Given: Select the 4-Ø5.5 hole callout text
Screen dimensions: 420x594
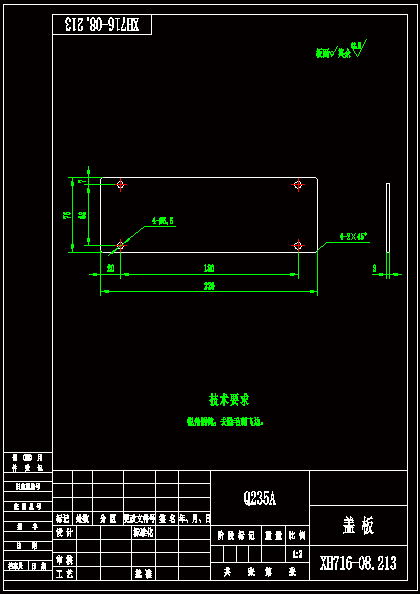Looking at the screenshot, I should [x=163, y=221].
